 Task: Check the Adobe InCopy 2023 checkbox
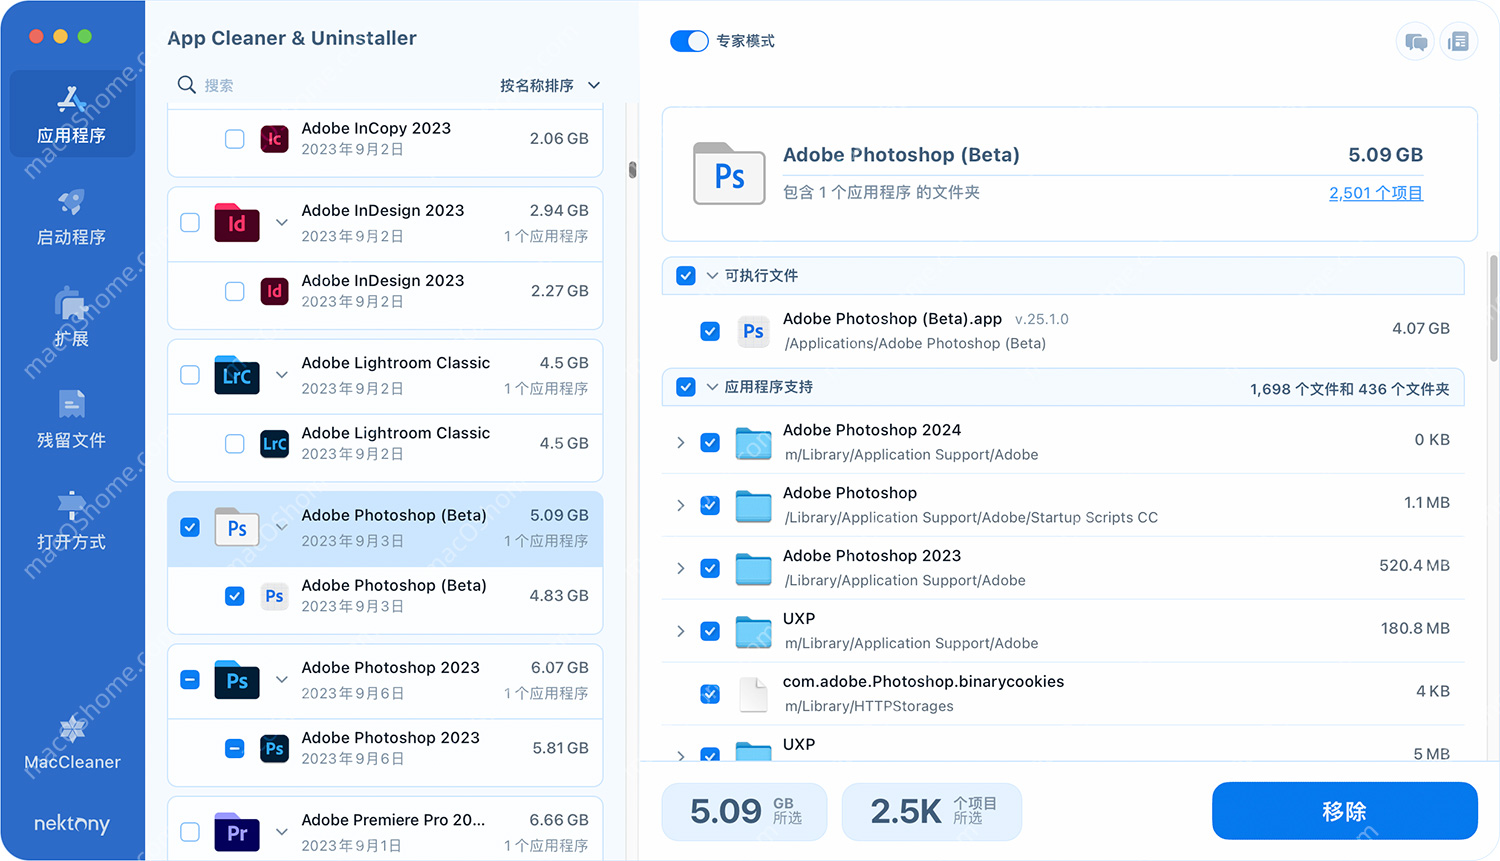pyautogui.click(x=234, y=139)
